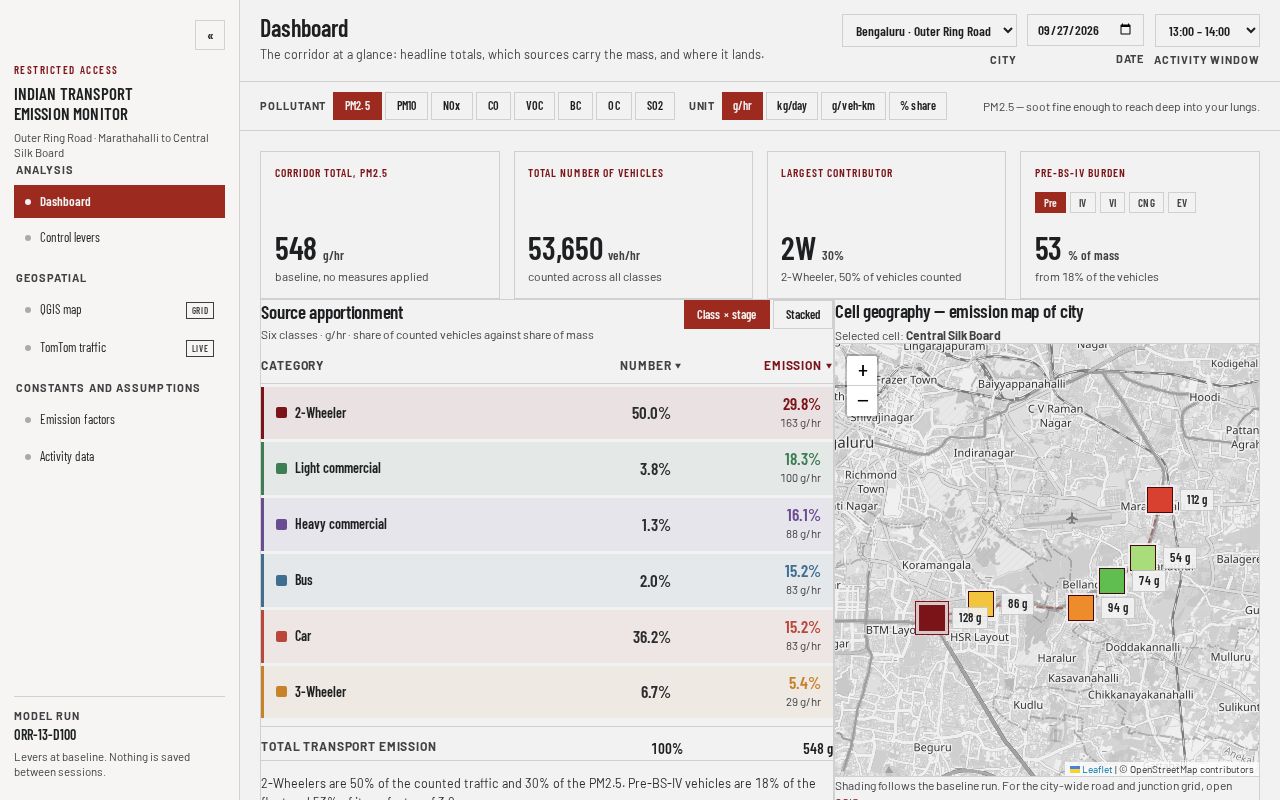Select PM2.5 pollutant

click(357, 106)
